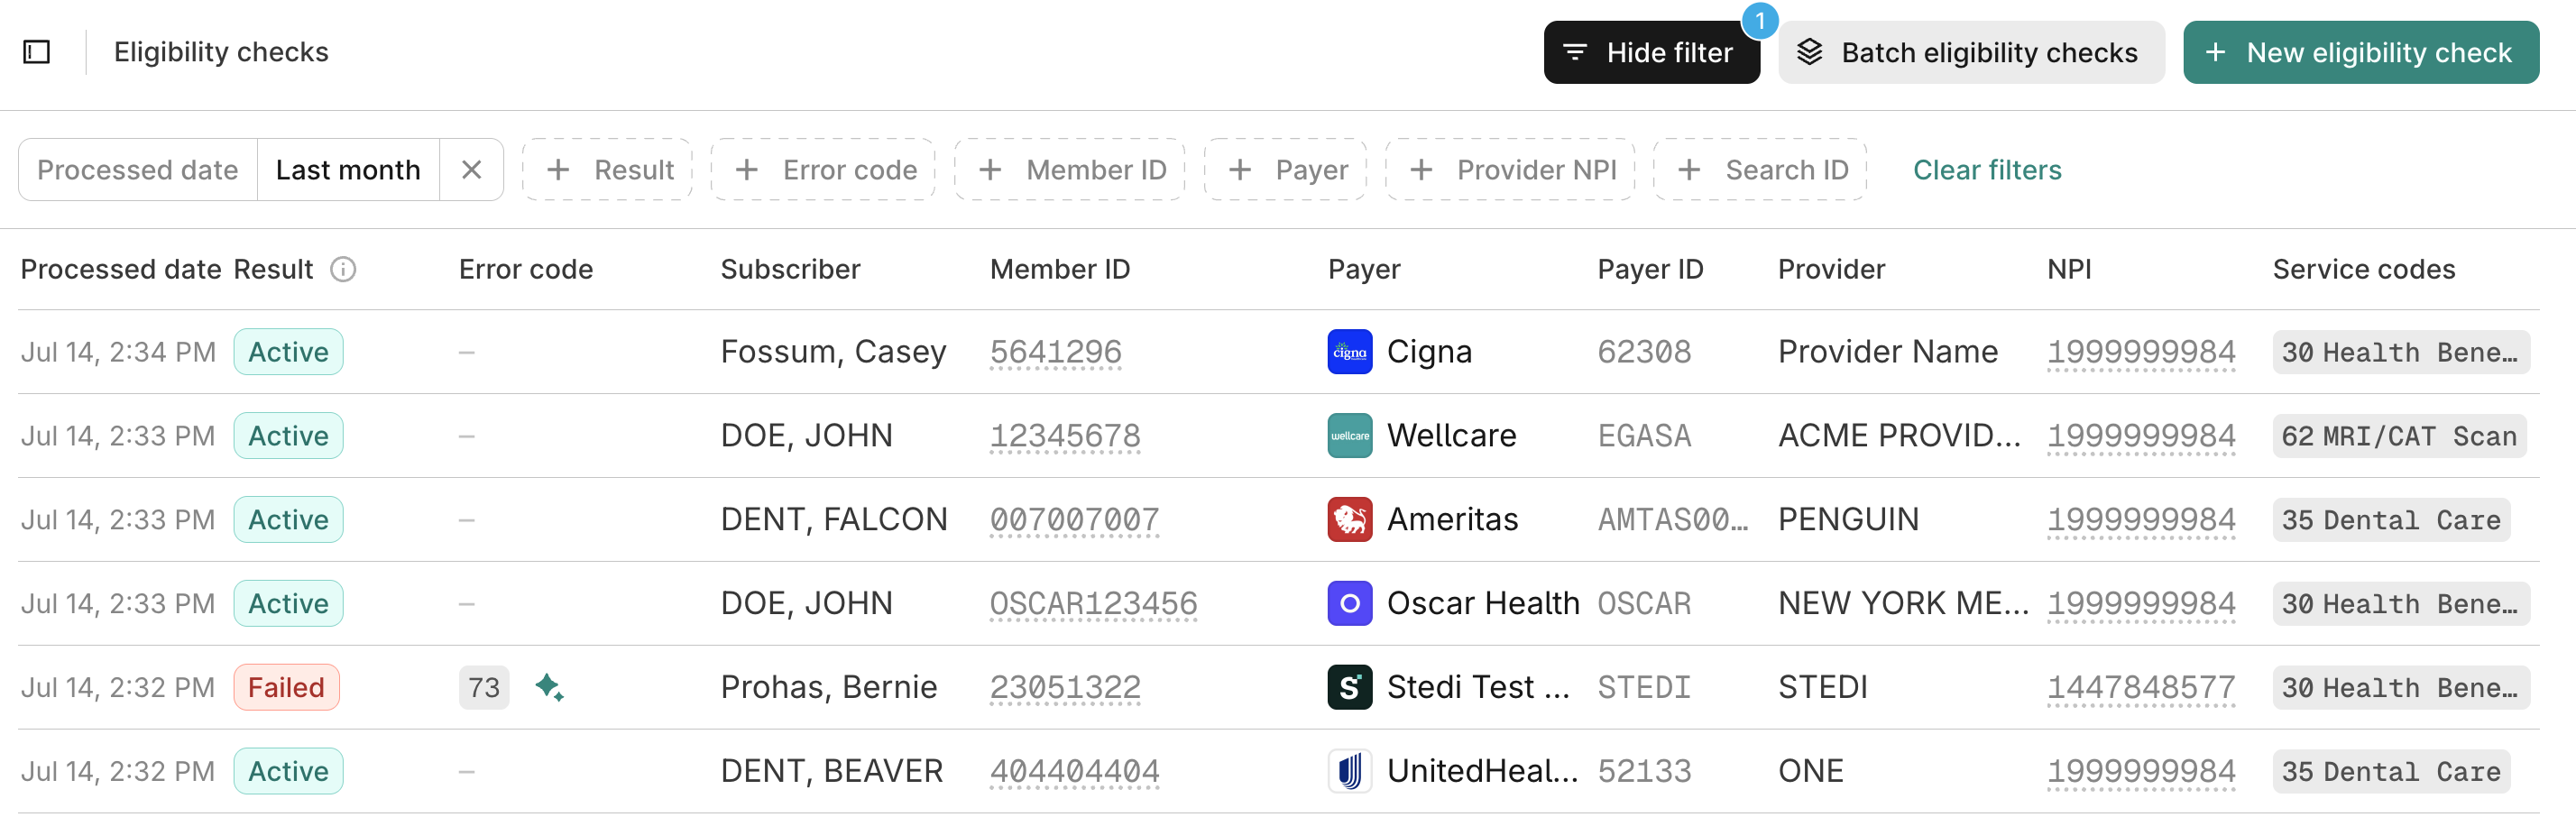
Task: Click subscriber Fossum, Casey
Action: (833, 352)
